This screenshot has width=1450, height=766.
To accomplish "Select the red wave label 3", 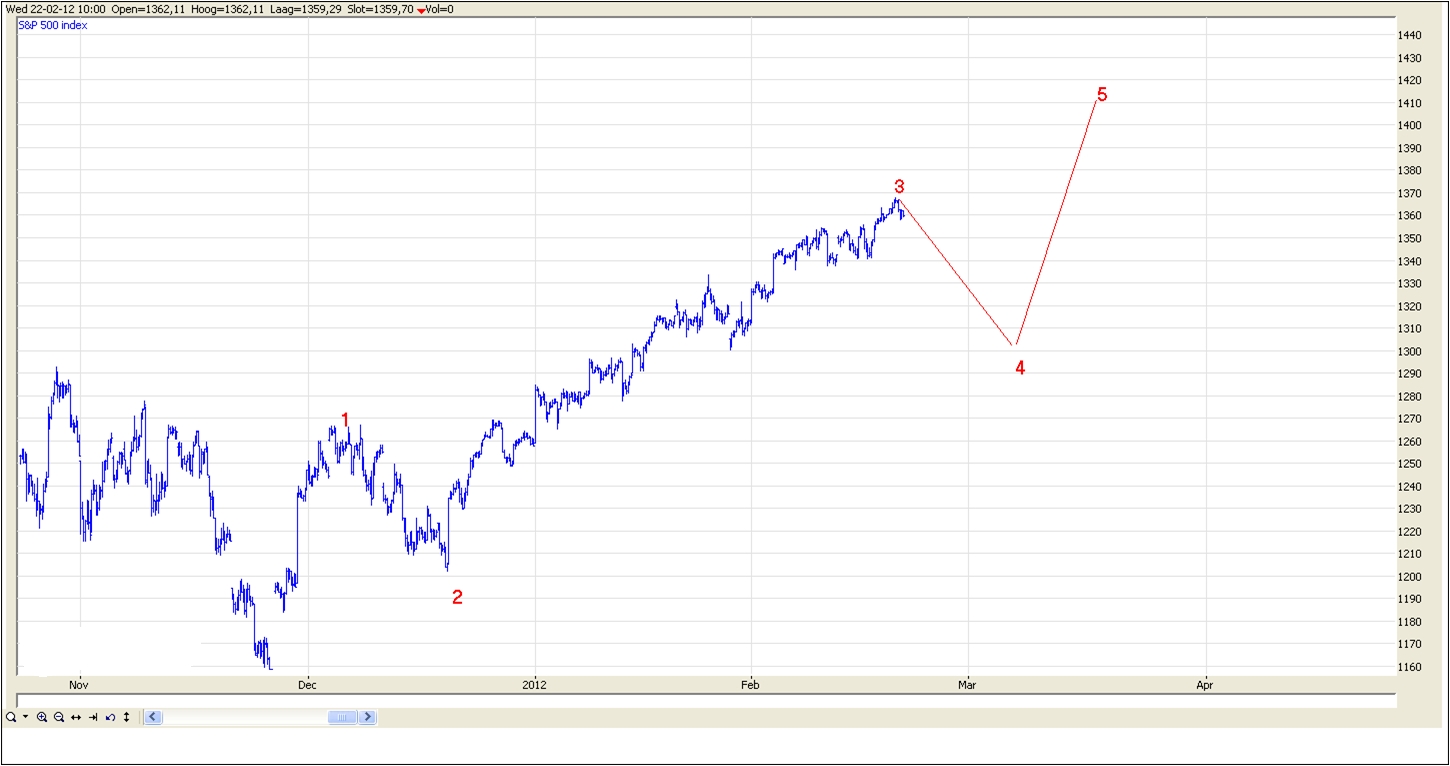I will click(x=899, y=187).
